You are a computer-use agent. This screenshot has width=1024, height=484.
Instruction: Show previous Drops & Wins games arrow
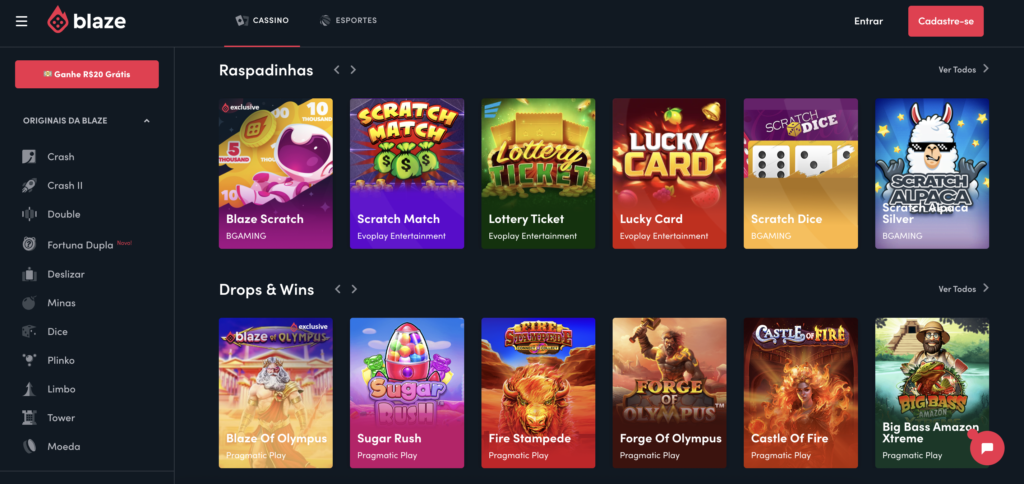[x=337, y=289]
